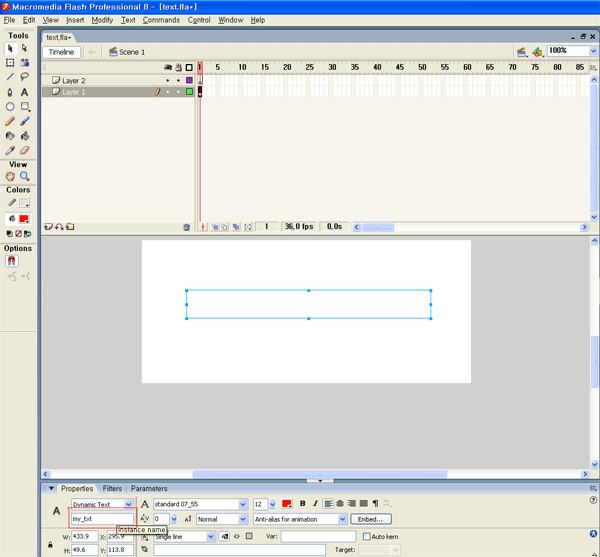Select the Oval tool
Screen dimensions: 600x557
pos(10,107)
